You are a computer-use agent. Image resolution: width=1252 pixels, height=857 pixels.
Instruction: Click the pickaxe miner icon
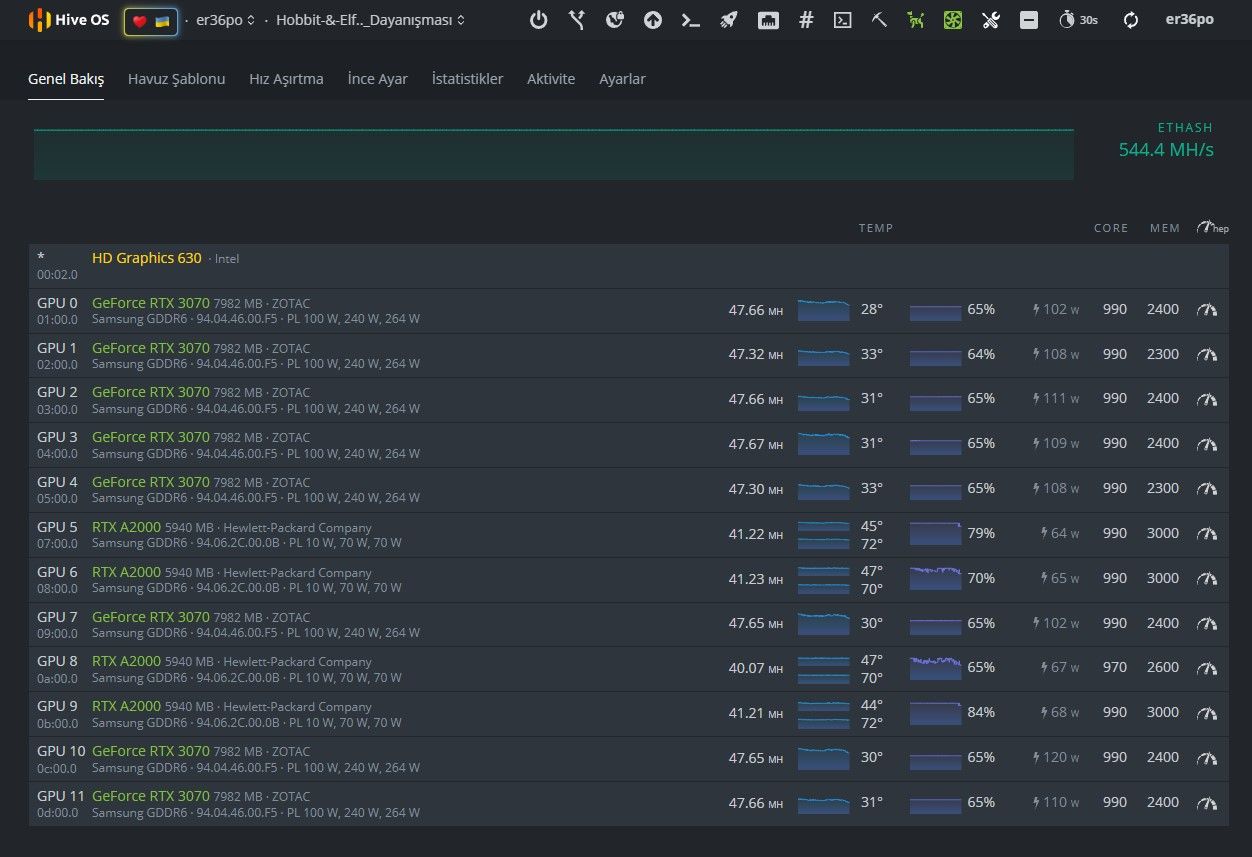(879, 19)
